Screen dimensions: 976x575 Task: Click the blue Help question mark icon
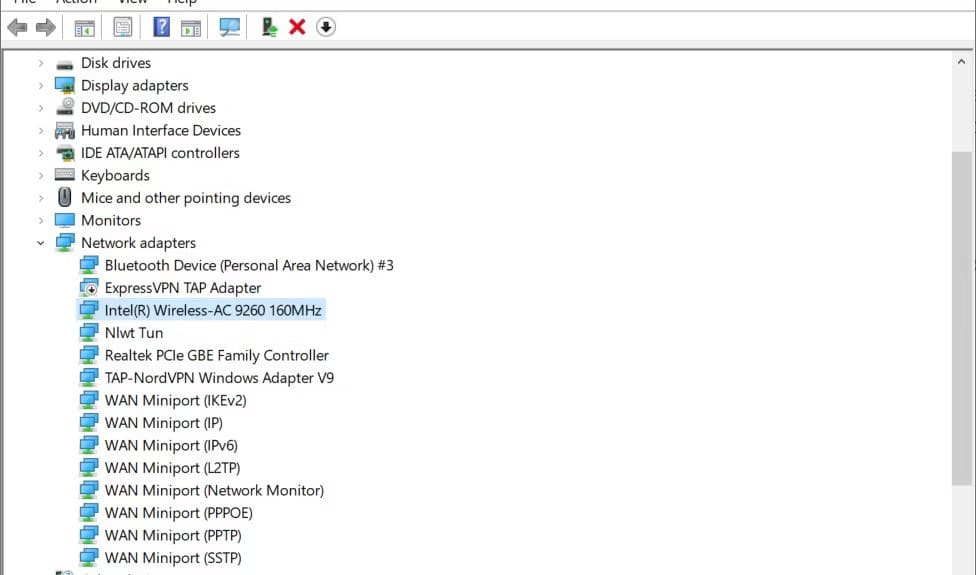point(161,27)
